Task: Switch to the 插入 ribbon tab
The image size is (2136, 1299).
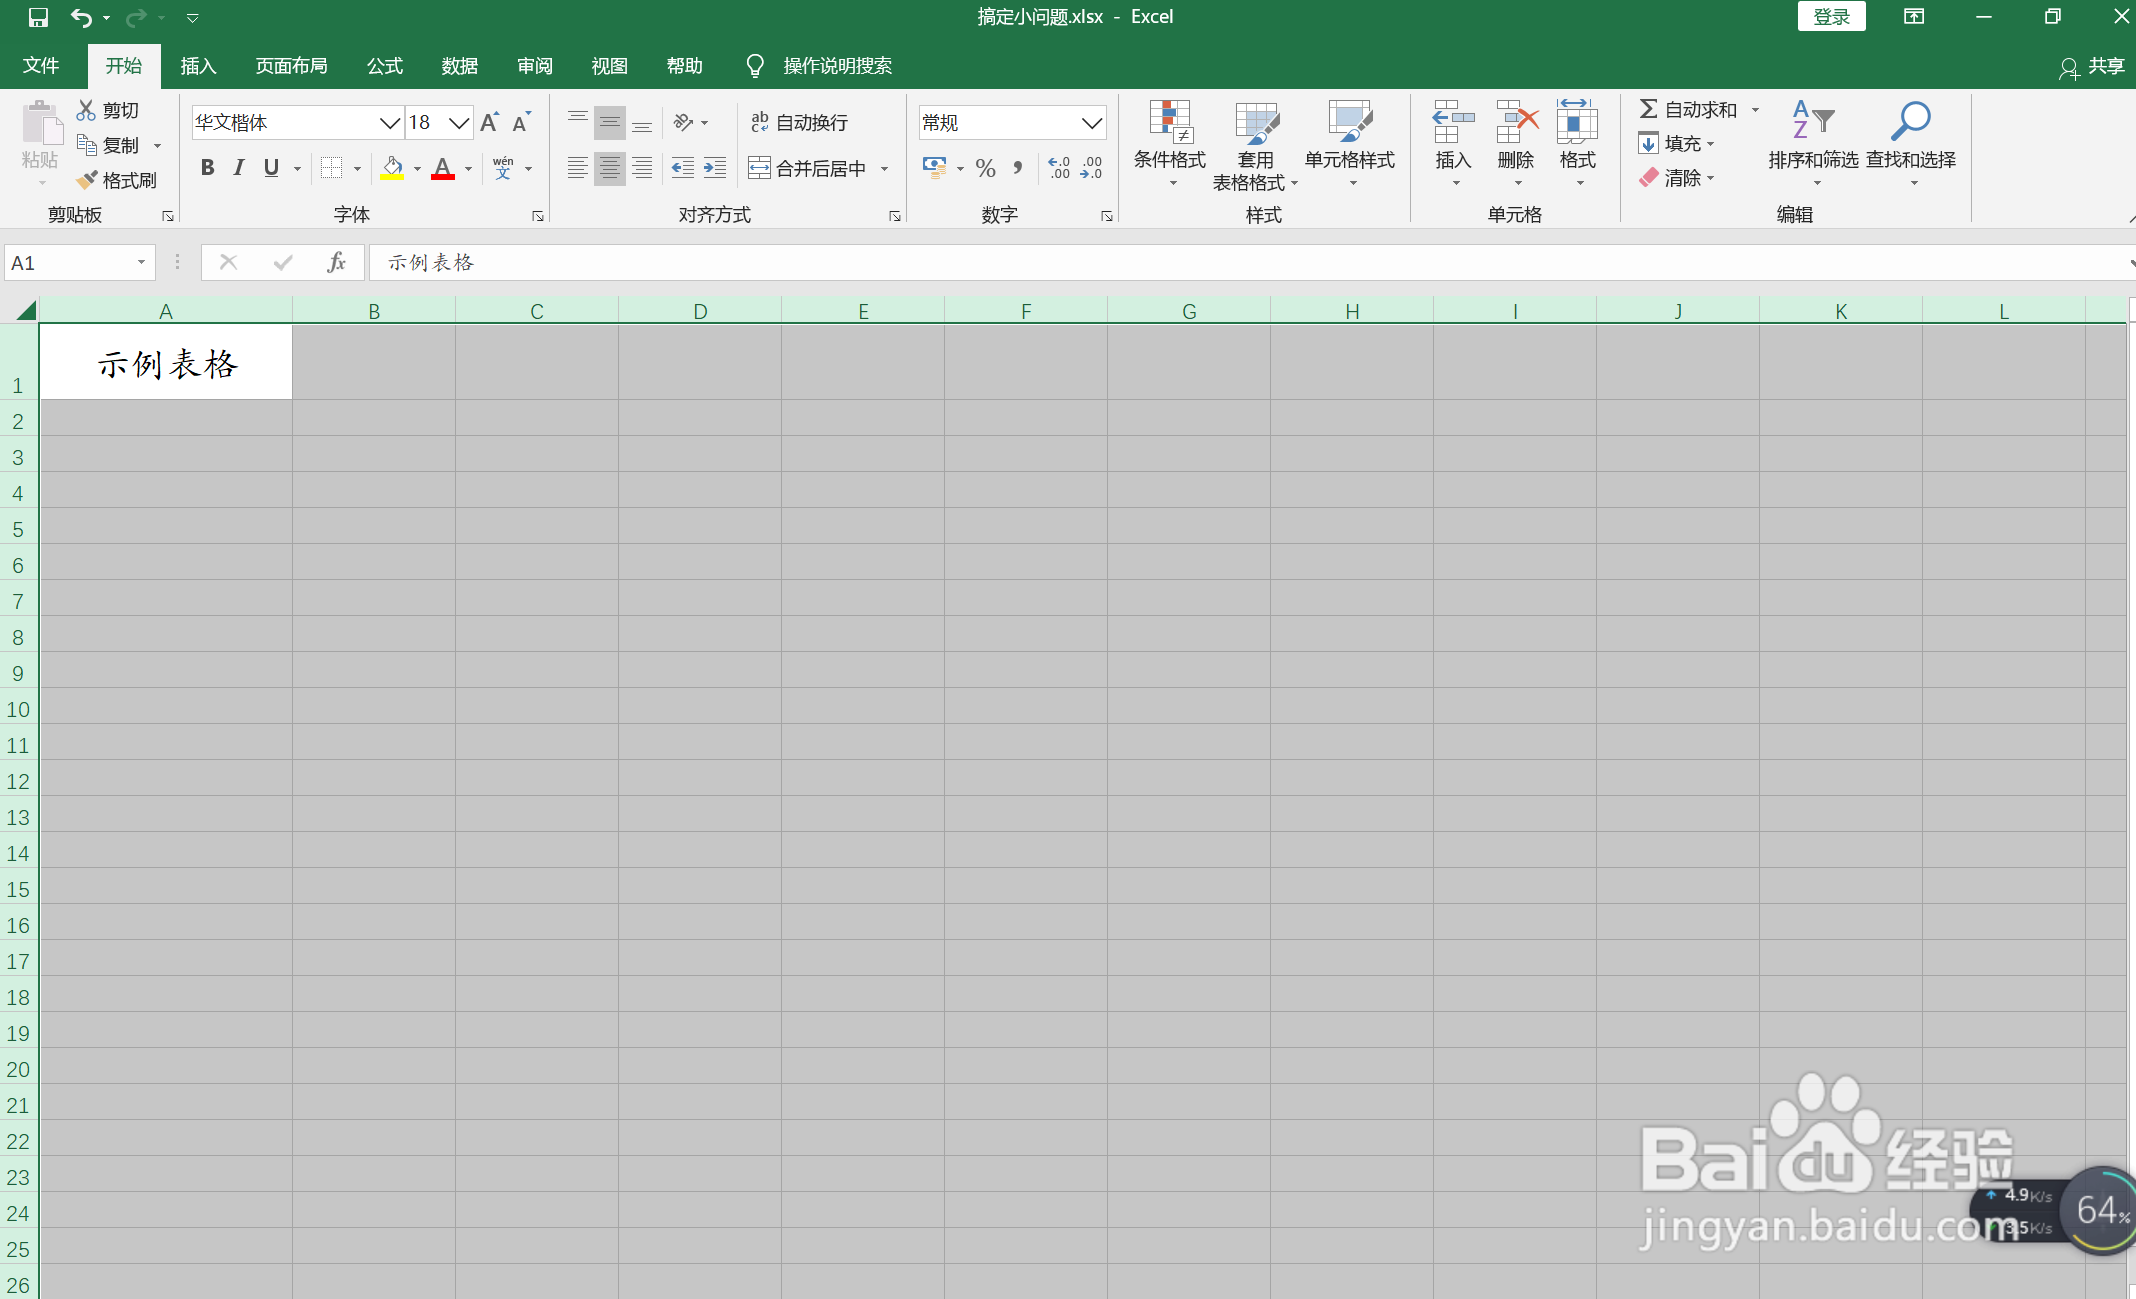Action: click(198, 66)
